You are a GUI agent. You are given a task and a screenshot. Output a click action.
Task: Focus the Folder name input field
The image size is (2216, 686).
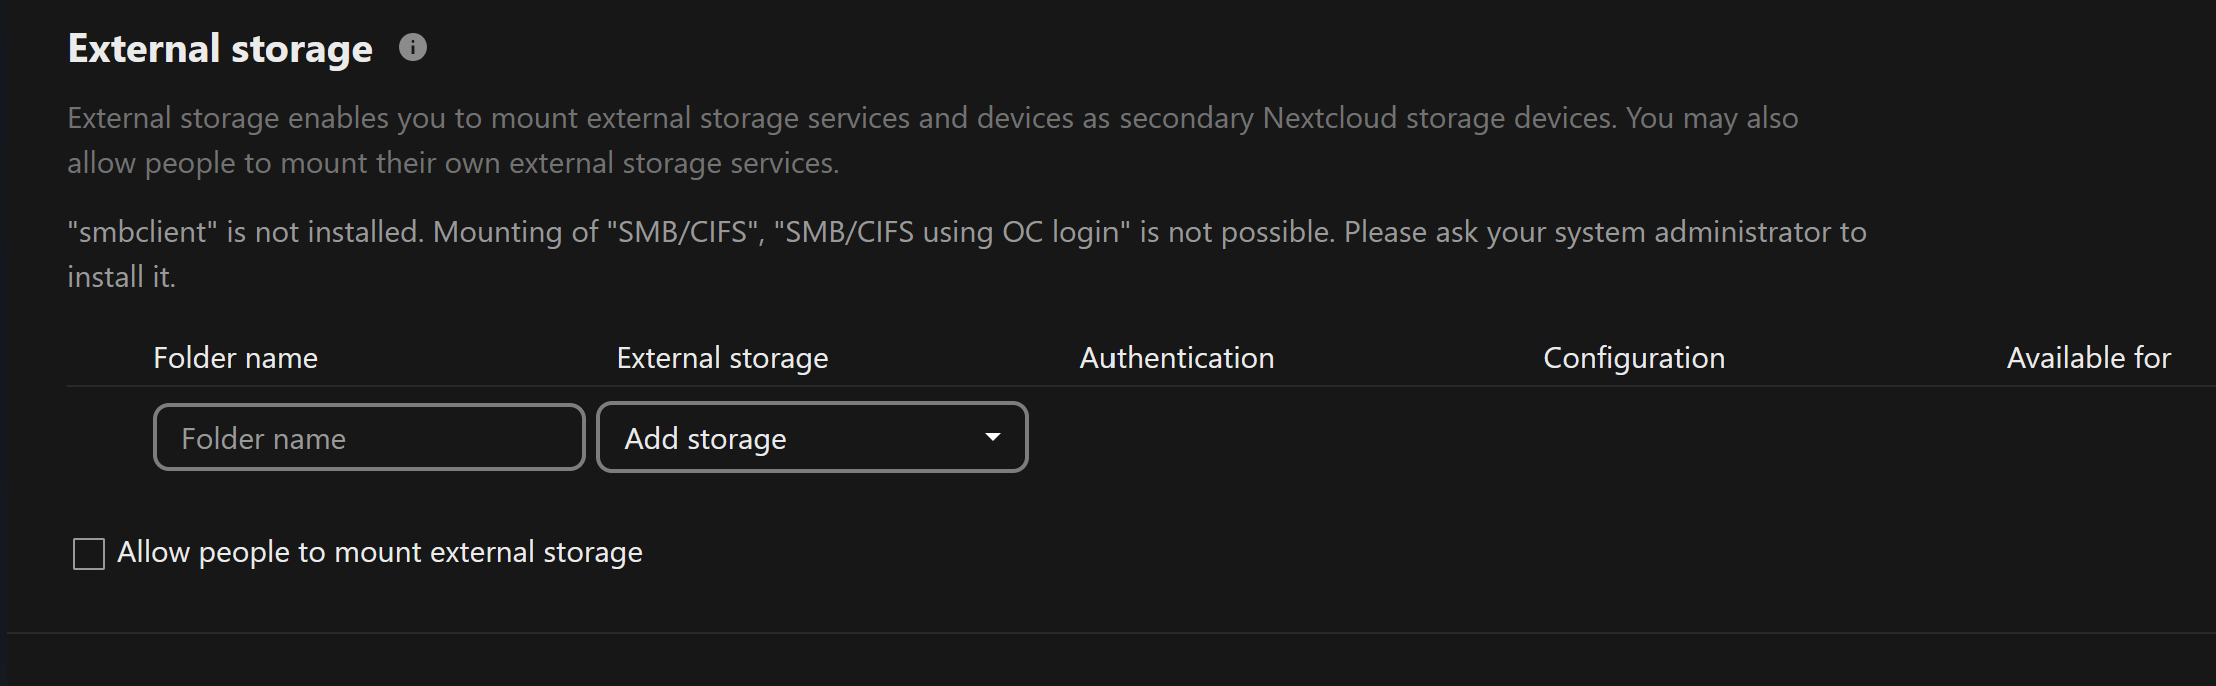[368, 437]
